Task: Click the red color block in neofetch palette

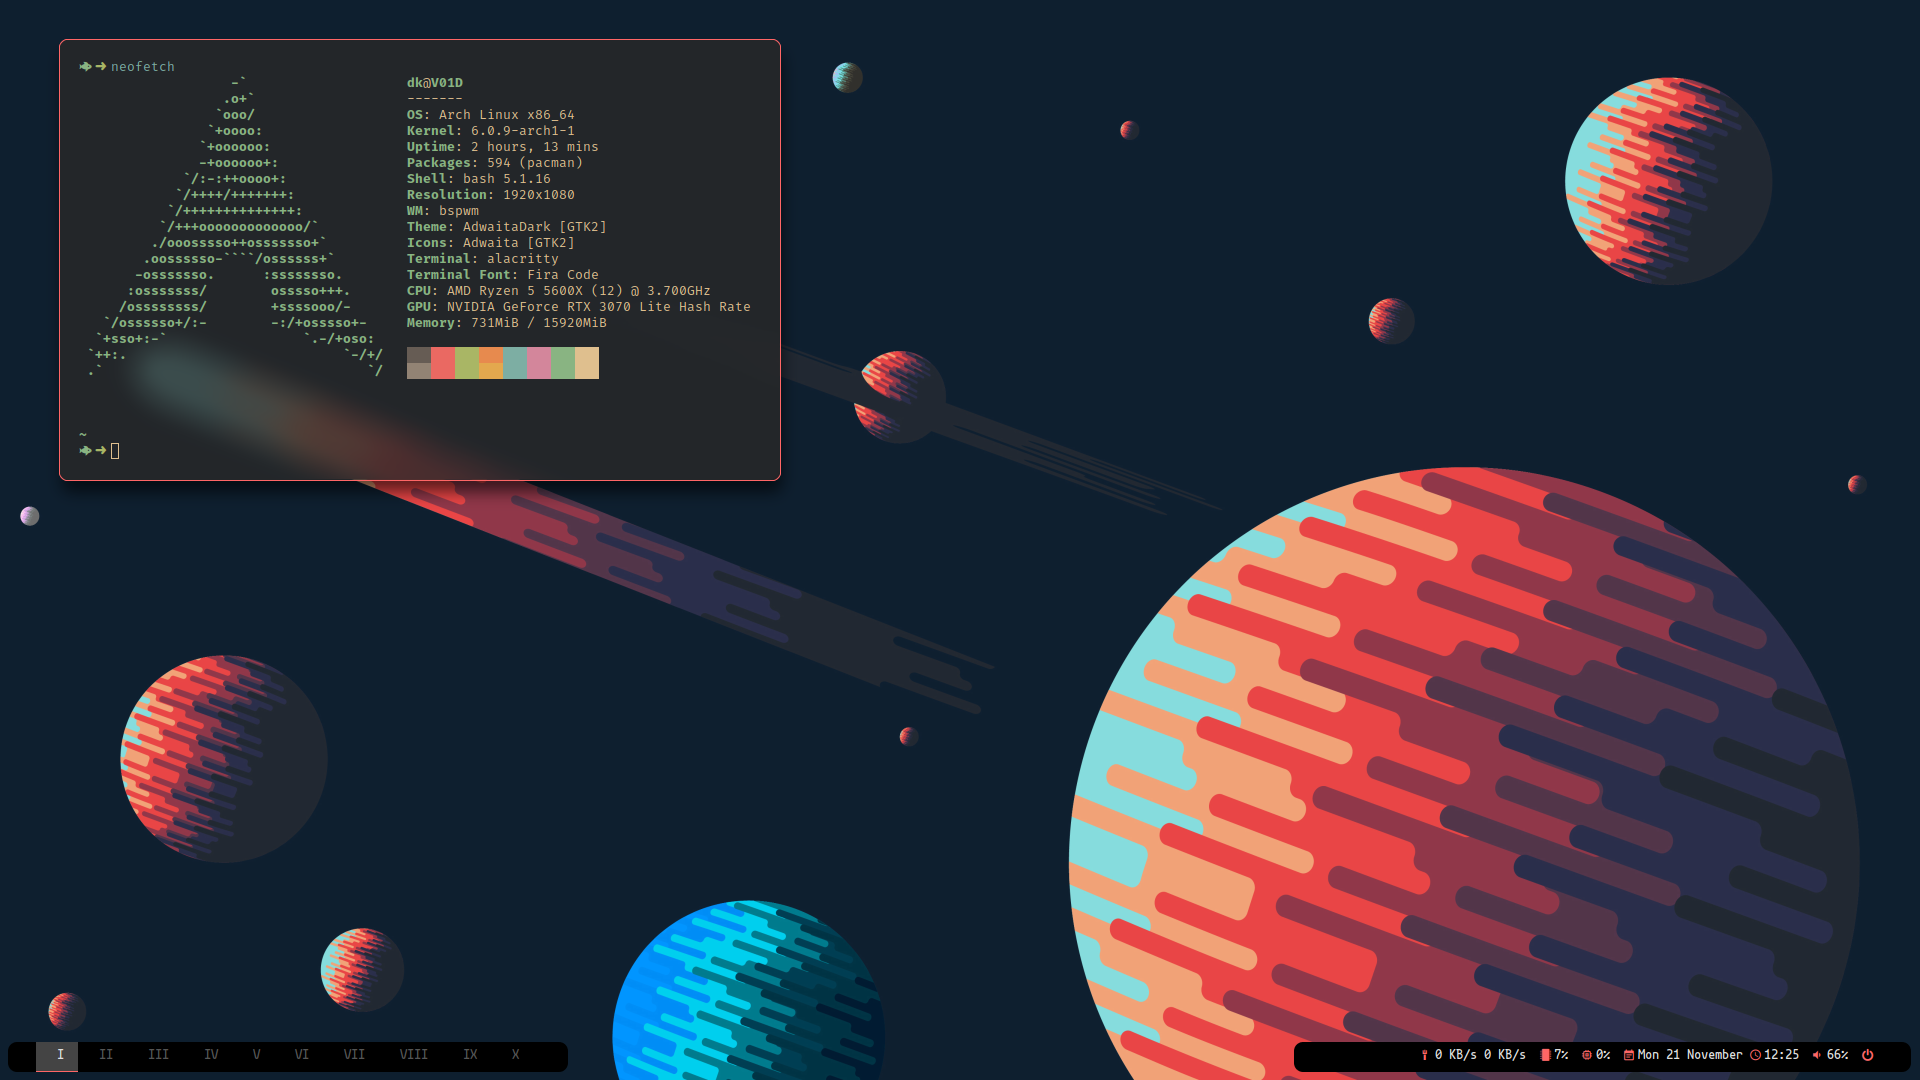Action: tap(443, 362)
